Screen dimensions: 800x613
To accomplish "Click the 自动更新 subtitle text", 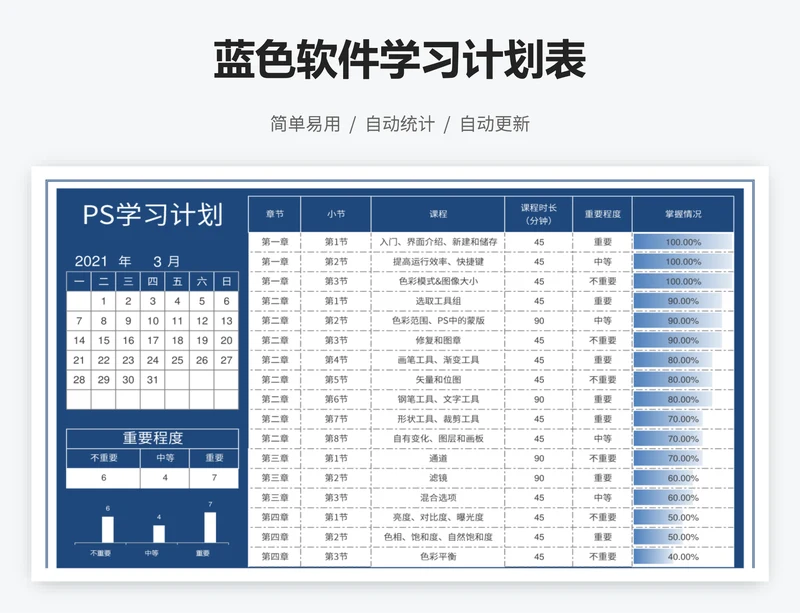I will [495, 124].
